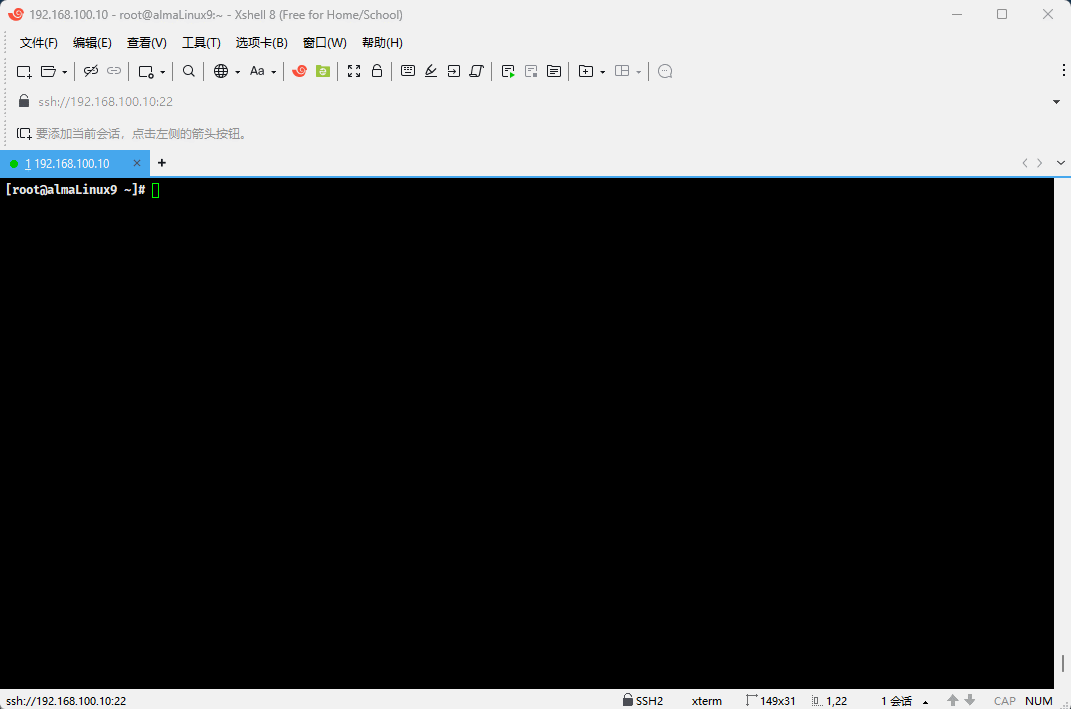Viewport: 1071px width, 709px height.
Task: Create a new session with the New icon
Action: (24, 71)
